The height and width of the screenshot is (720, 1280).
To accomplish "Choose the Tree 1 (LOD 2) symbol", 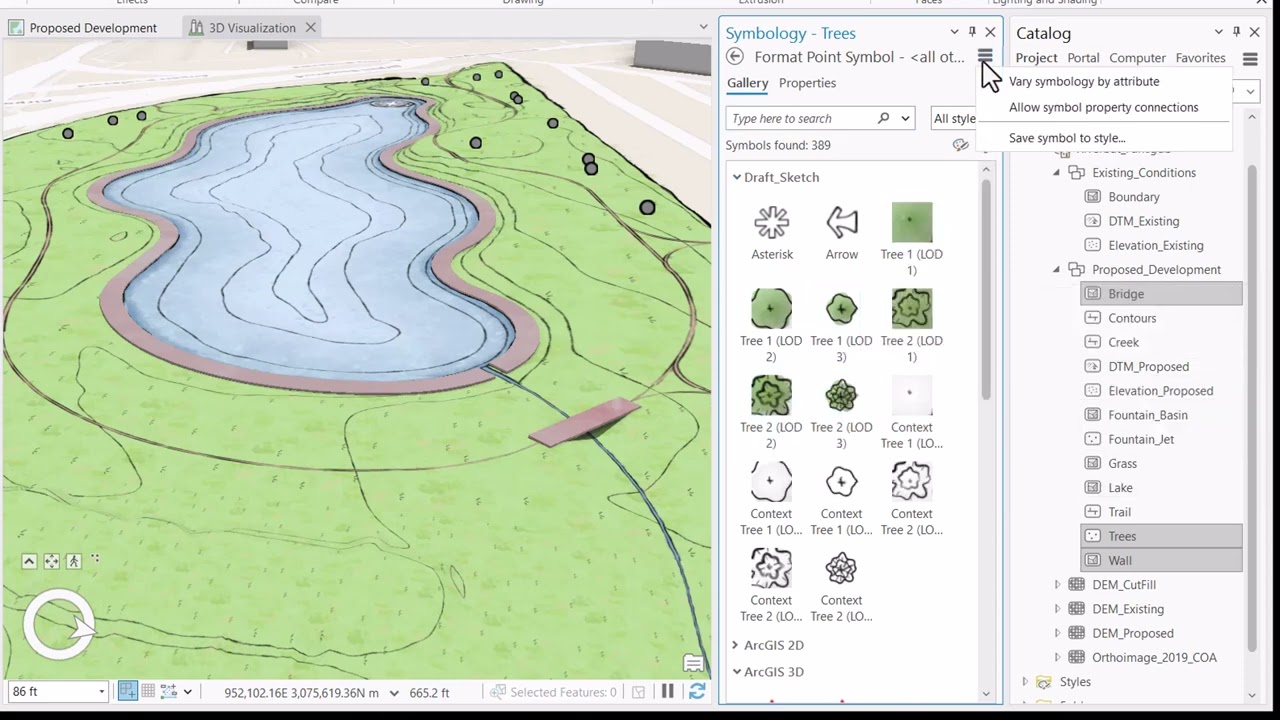I will [x=771, y=326].
